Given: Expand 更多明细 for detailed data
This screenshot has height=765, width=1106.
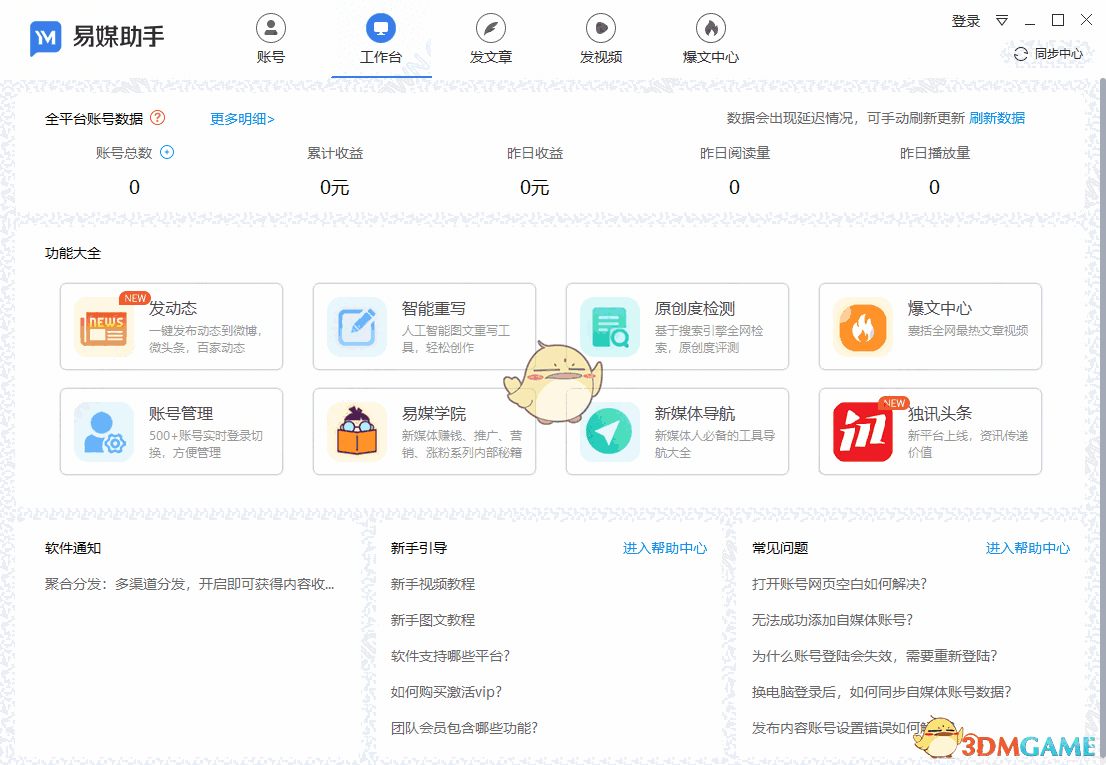Looking at the screenshot, I should pyautogui.click(x=239, y=118).
